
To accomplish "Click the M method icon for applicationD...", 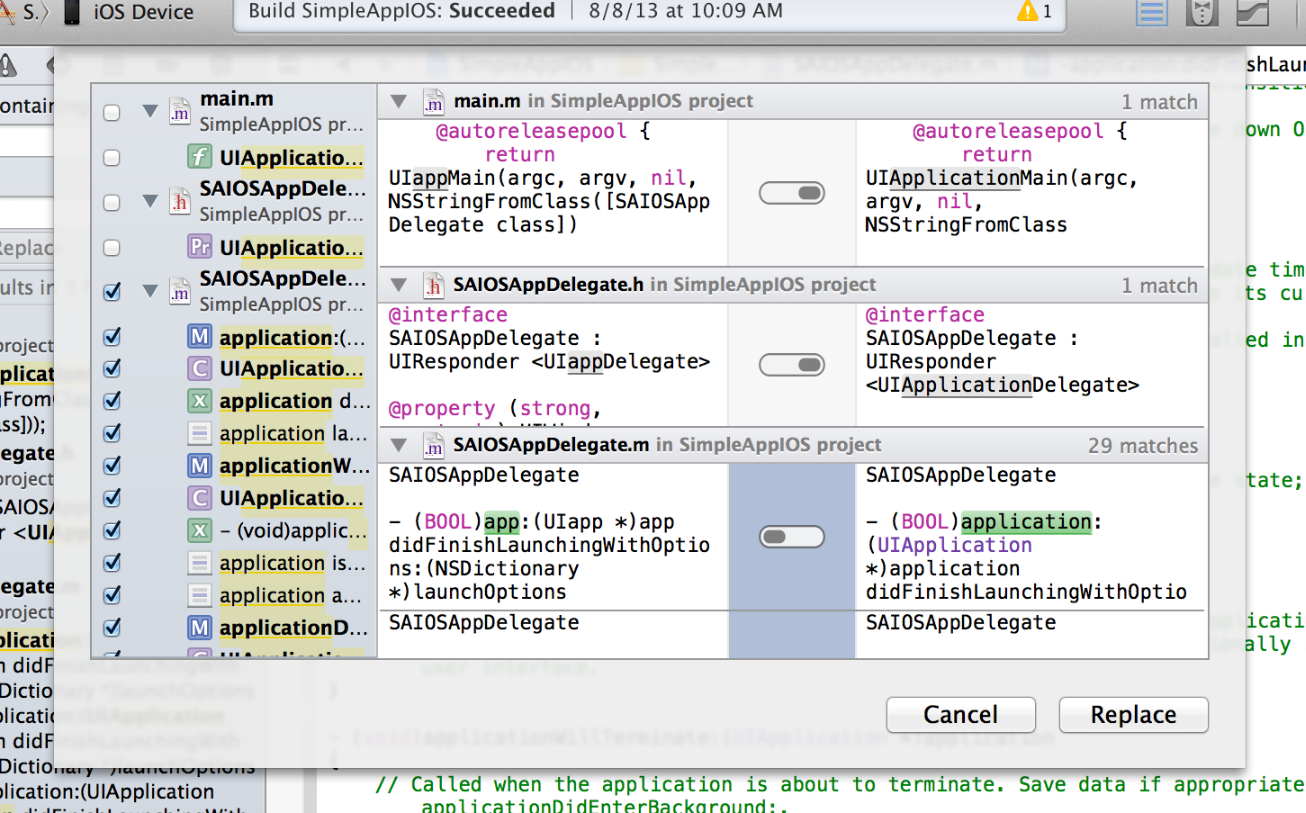I will [x=200, y=627].
